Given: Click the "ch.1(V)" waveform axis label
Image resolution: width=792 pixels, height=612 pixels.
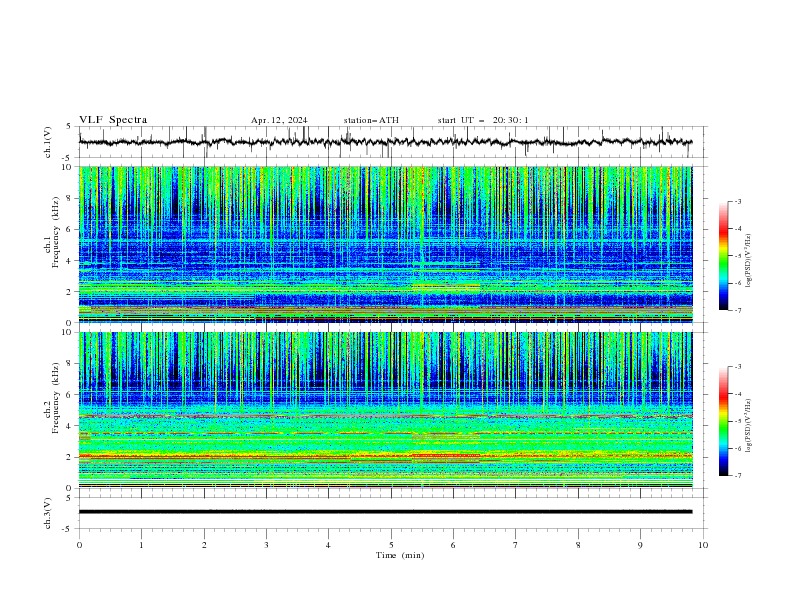Looking at the screenshot, I should [x=48, y=142].
